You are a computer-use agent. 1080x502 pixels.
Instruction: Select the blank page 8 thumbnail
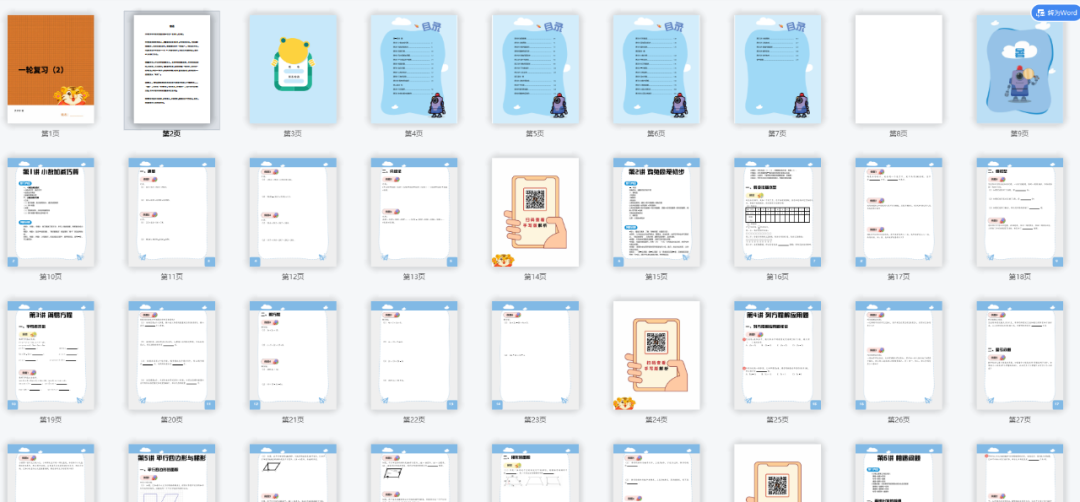tap(899, 70)
